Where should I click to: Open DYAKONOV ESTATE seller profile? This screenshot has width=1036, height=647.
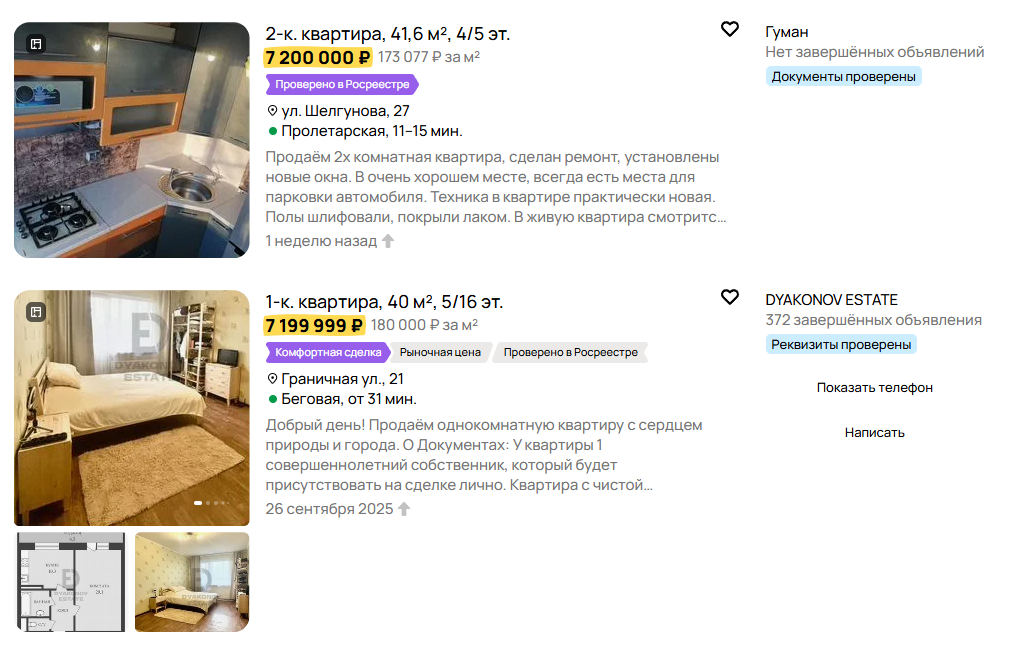click(831, 300)
